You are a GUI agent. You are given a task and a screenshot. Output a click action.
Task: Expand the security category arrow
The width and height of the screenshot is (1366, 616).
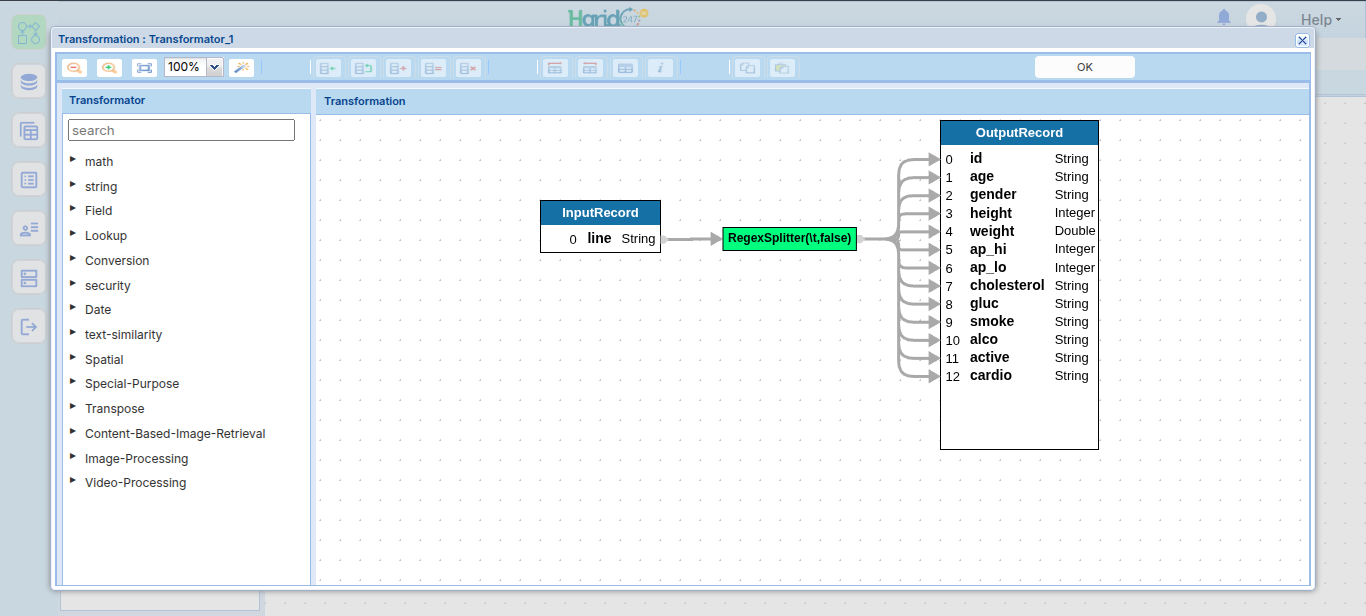tap(73, 284)
